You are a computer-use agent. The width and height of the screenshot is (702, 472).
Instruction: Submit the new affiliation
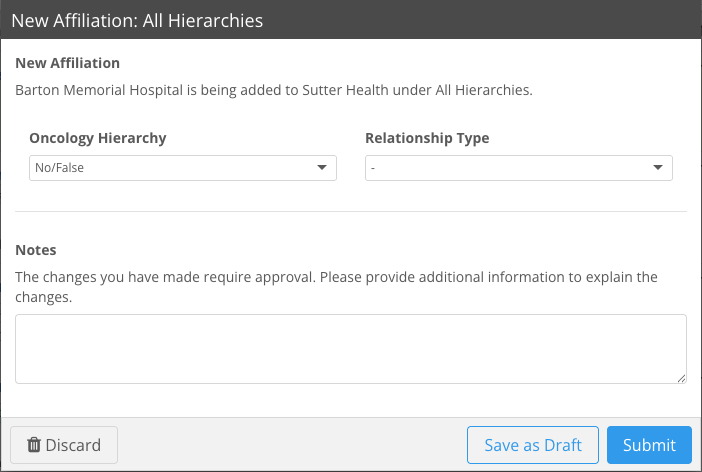[649, 445]
